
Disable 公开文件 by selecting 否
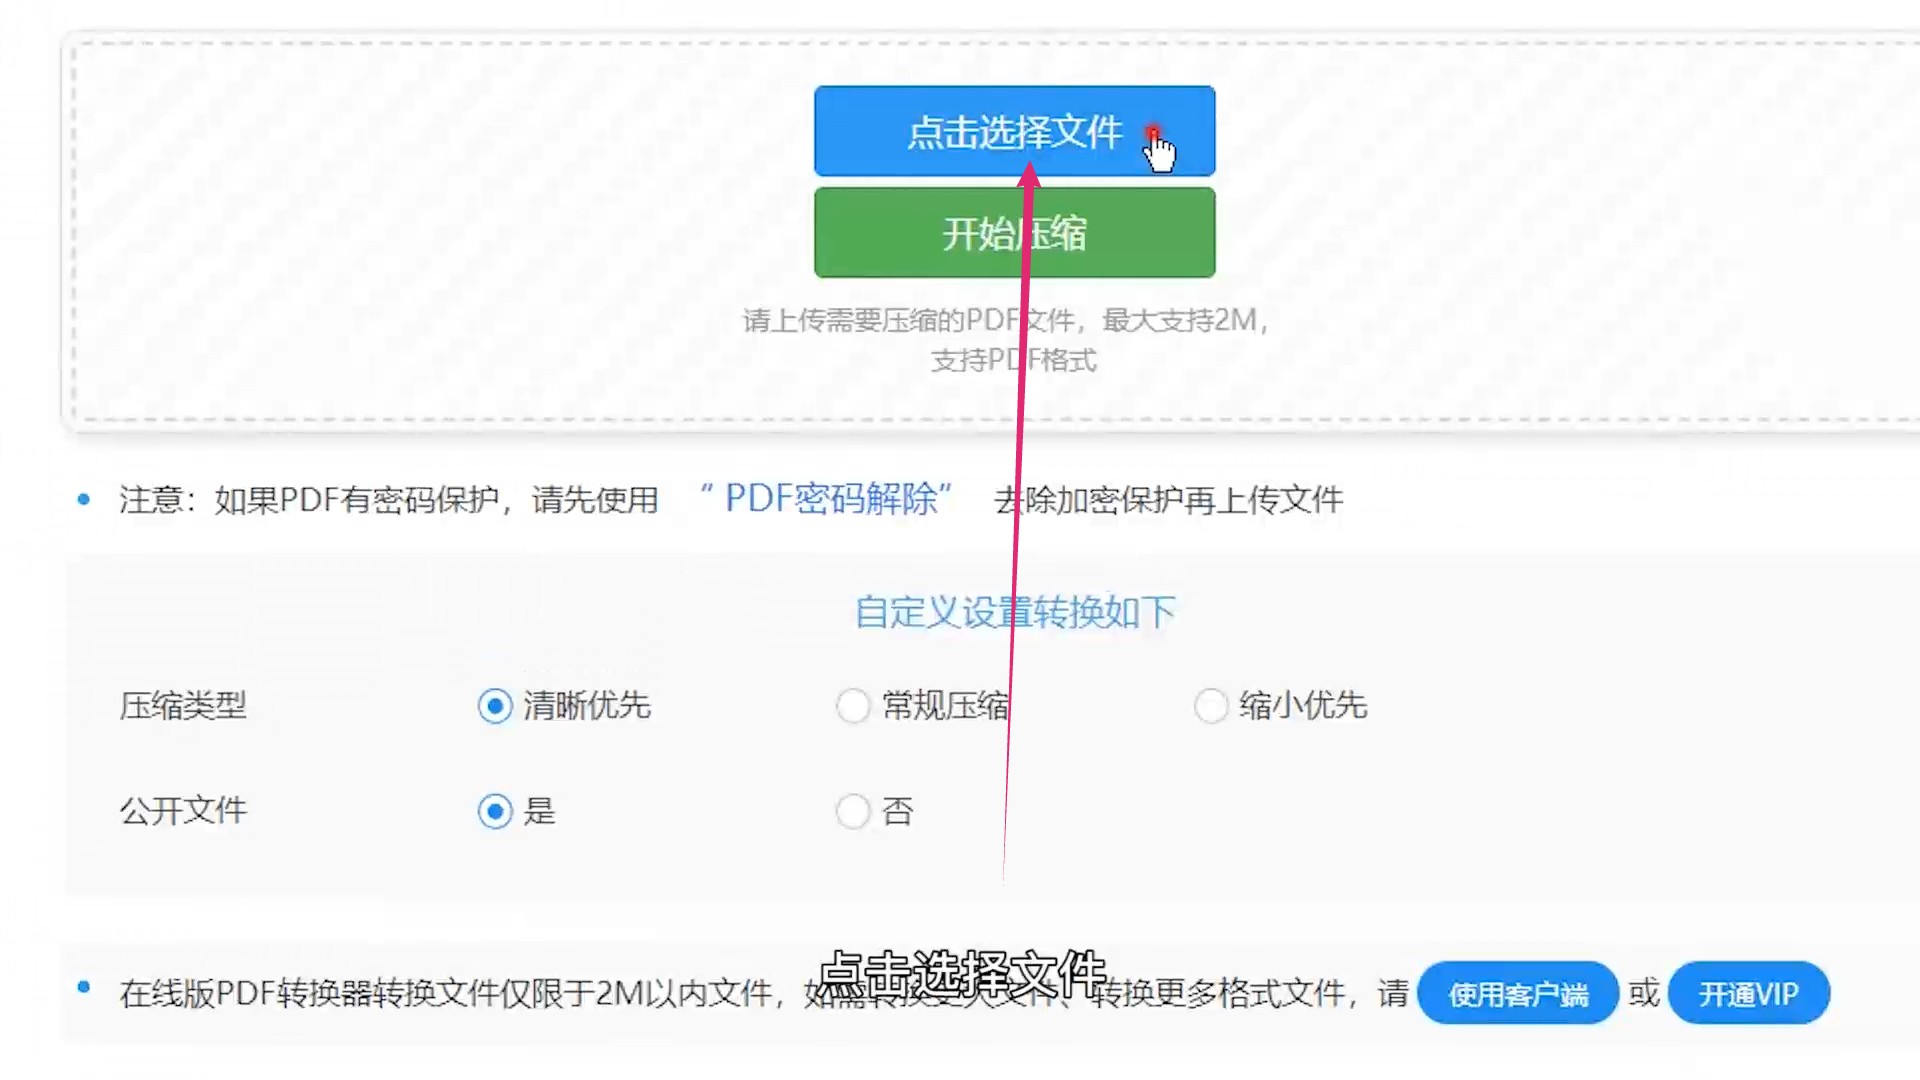[x=851, y=810]
